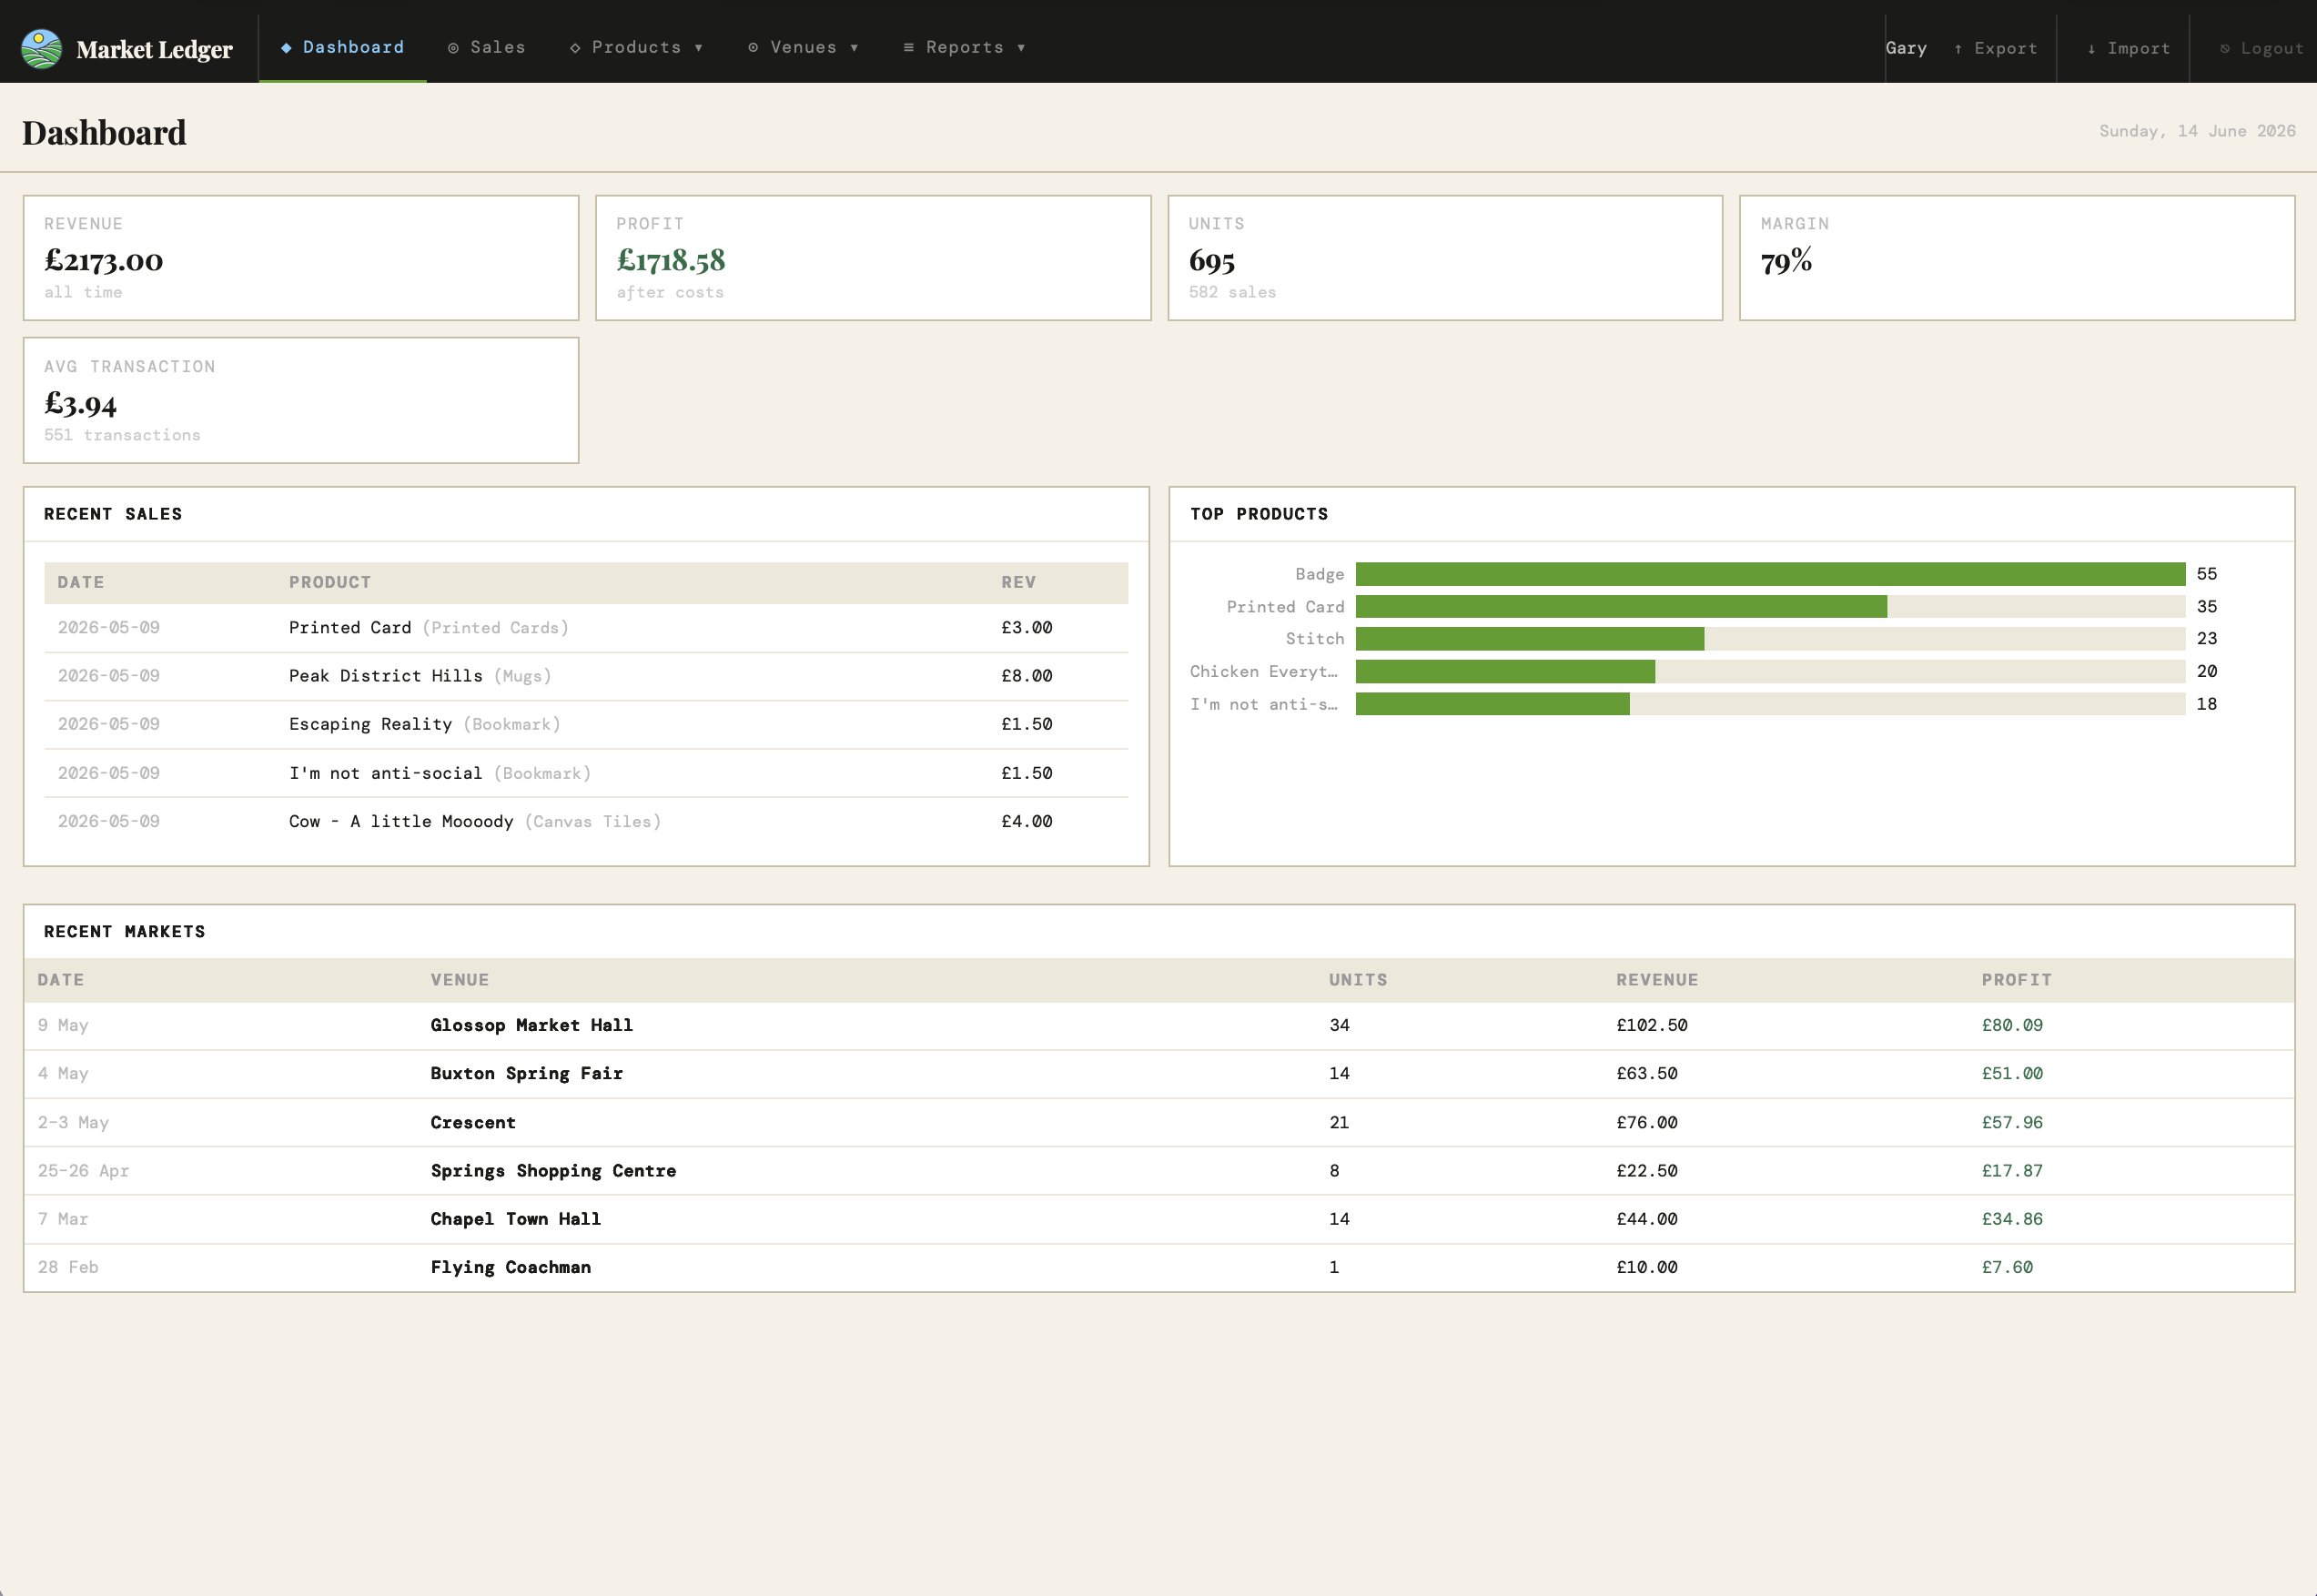Select the Revenue £2173.00 card
Image resolution: width=2317 pixels, height=1596 pixels.
click(x=301, y=258)
